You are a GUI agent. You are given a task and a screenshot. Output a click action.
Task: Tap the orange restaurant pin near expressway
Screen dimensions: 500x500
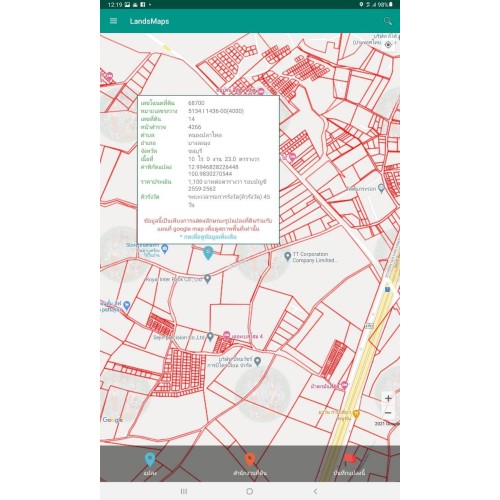tap(356, 414)
